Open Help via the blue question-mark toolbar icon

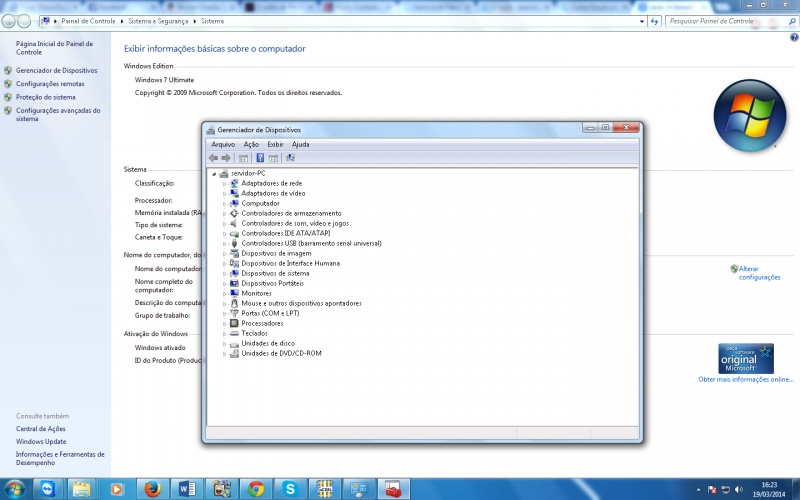[x=260, y=158]
